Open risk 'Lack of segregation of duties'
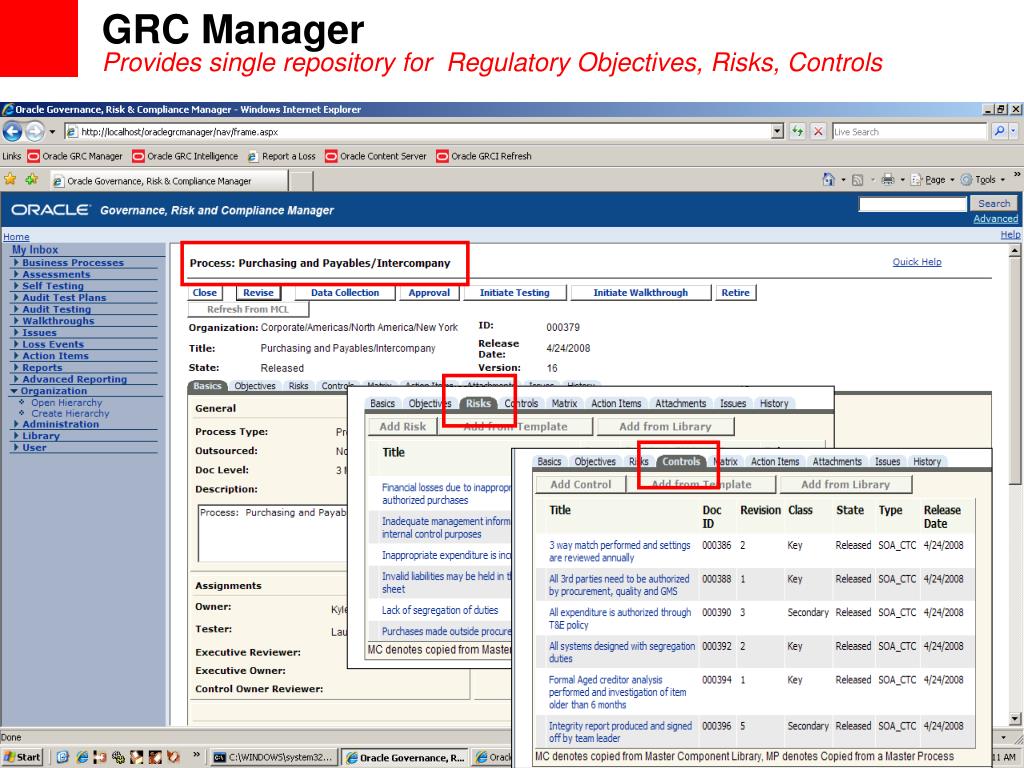Image resolution: width=1024 pixels, height=768 pixels. point(440,610)
